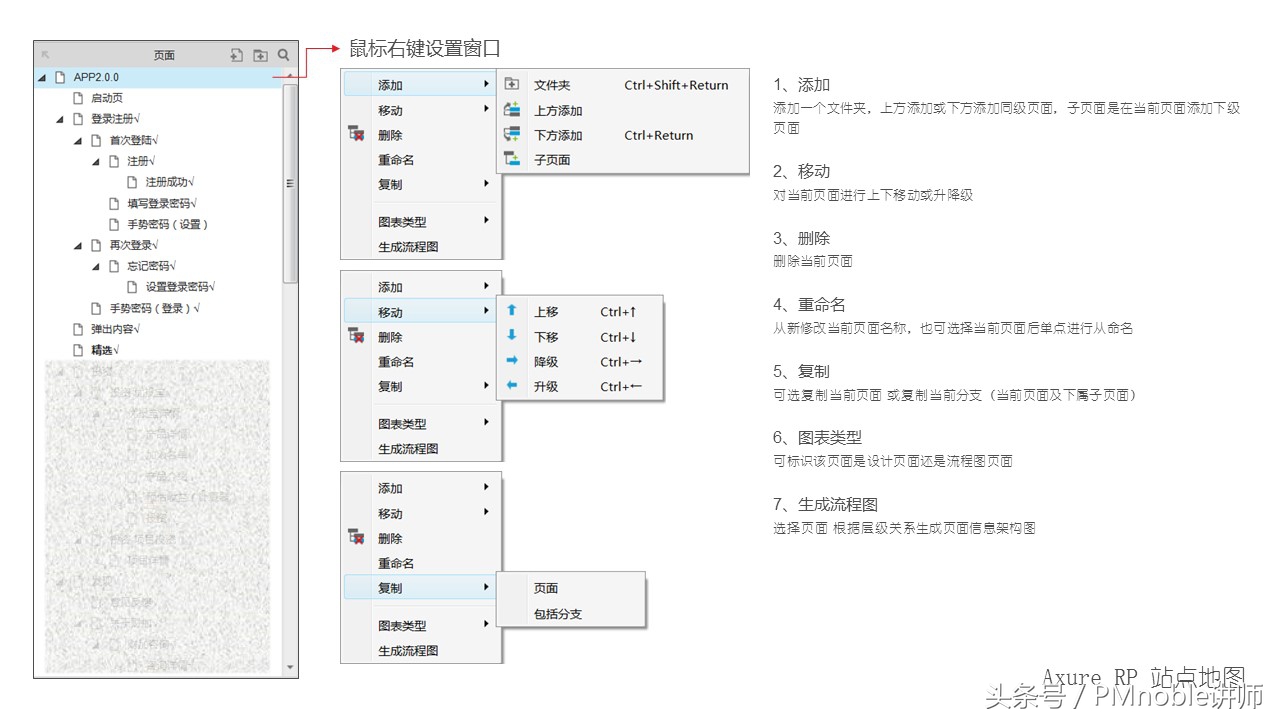This screenshot has height=720, width=1280.
Task: Click the sitemap panel scrollbar down arrow
Action: (290, 665)
